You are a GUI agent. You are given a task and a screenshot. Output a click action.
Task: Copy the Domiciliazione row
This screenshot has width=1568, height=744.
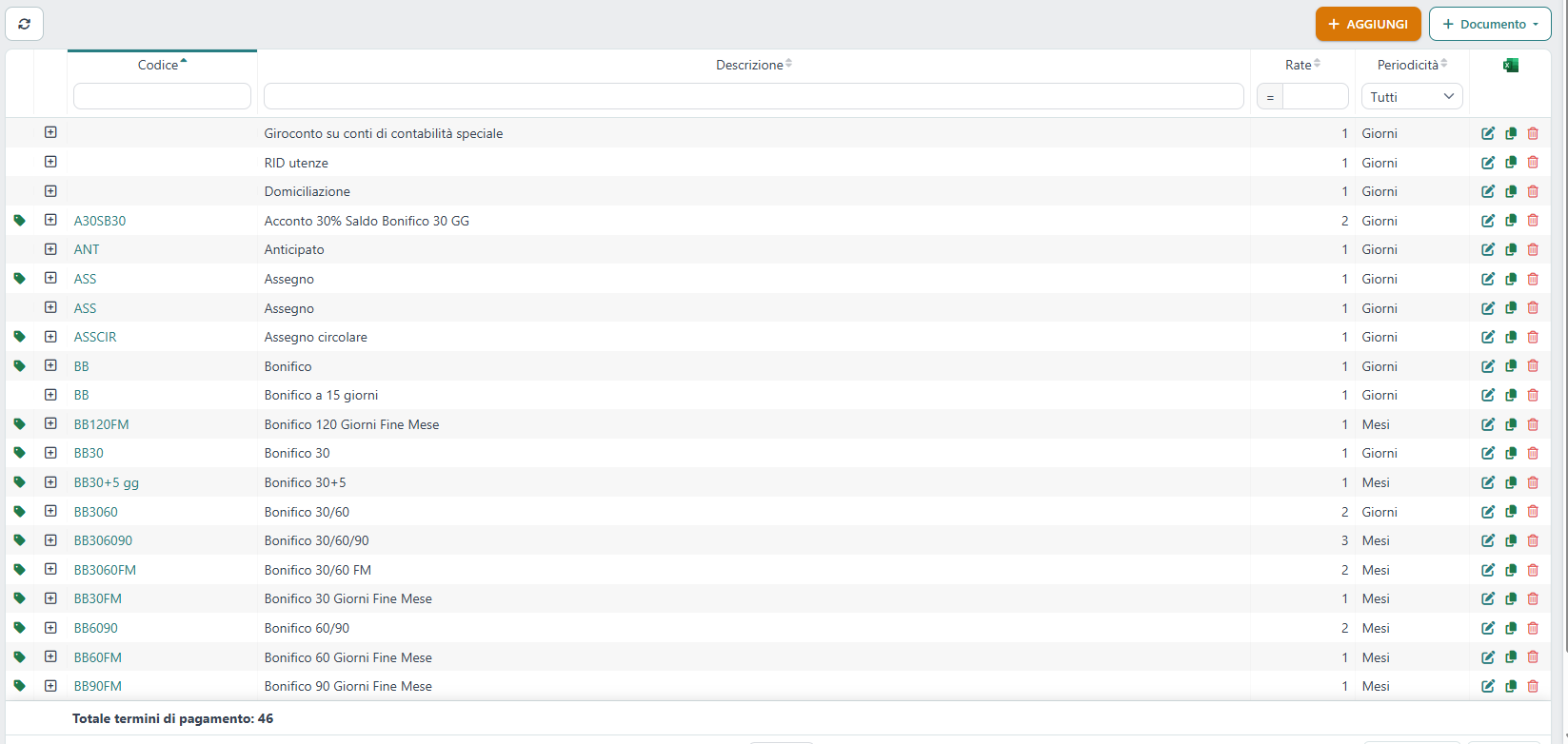click(1510, 191)
